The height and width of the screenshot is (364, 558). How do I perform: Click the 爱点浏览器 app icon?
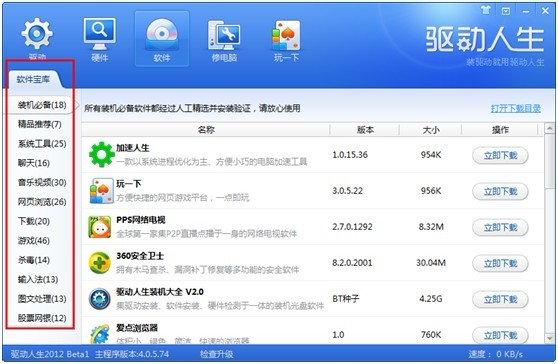100,334
